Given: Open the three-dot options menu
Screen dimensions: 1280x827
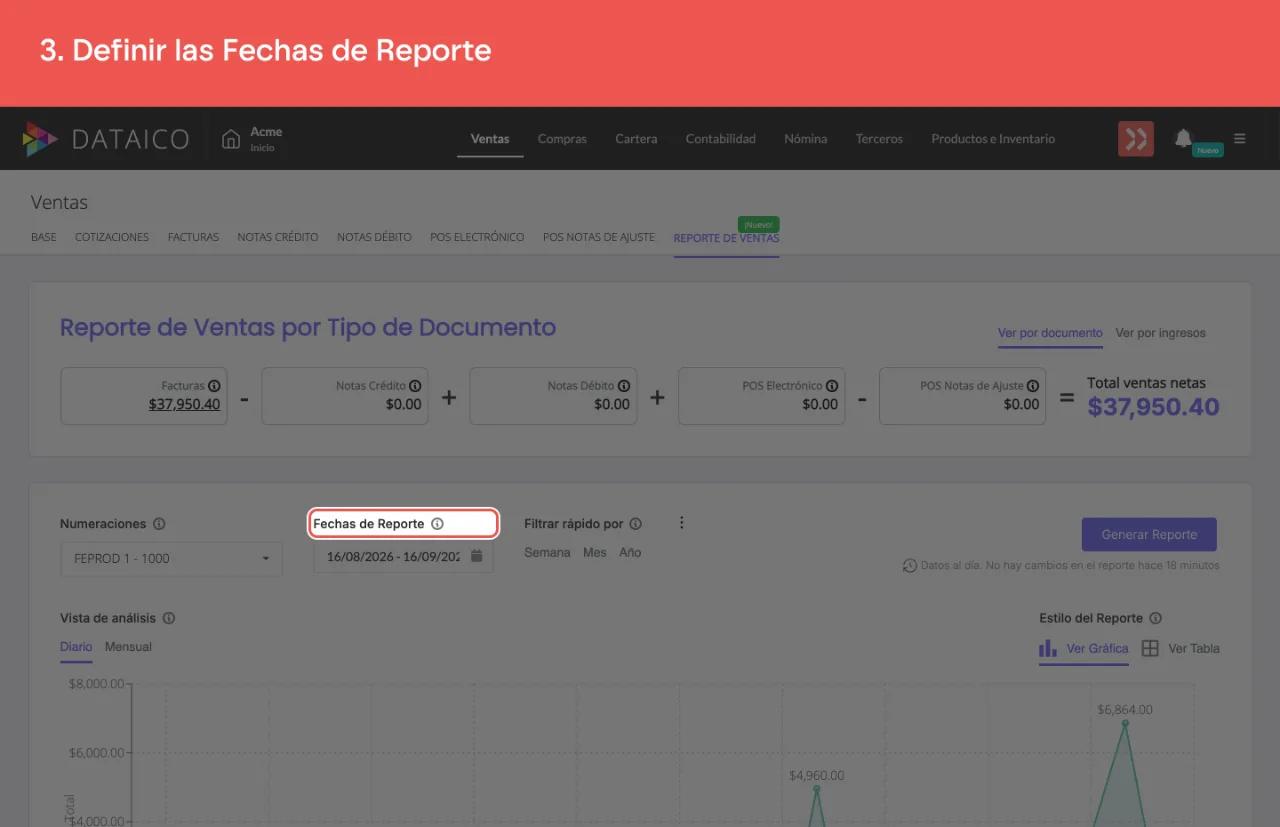Looking at the screenshot, I should pyautogui.click(x=682, y=523).
